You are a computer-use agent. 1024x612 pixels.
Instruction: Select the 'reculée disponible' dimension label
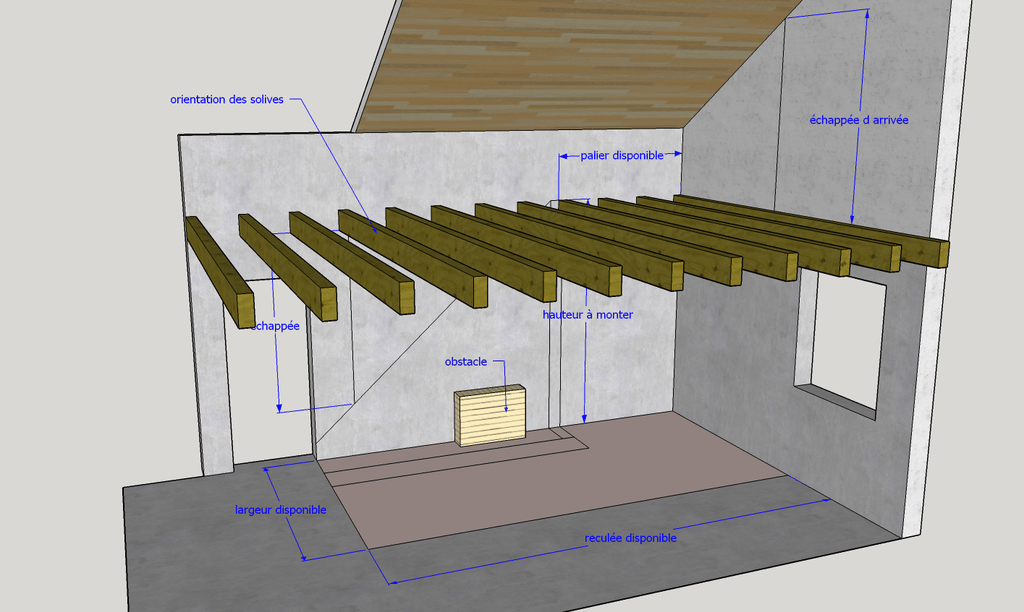coord(630,538)
